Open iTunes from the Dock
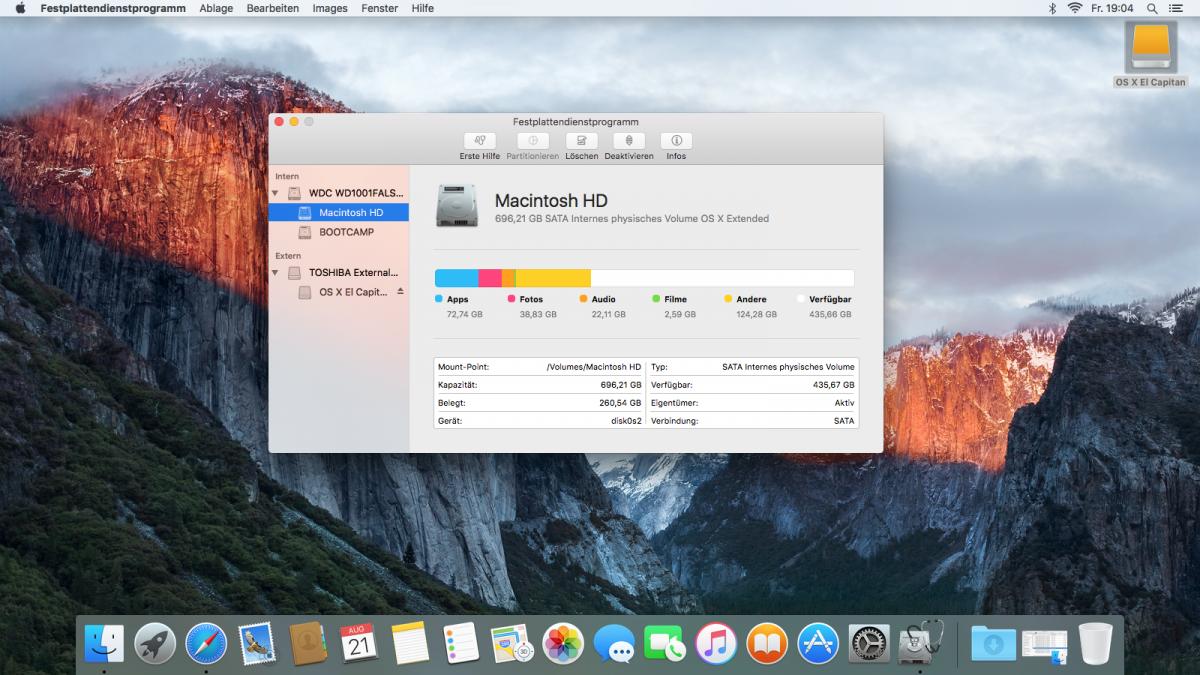Image resolution: width=1200 pixels, height=675 pixels. [x=716, y=643]
